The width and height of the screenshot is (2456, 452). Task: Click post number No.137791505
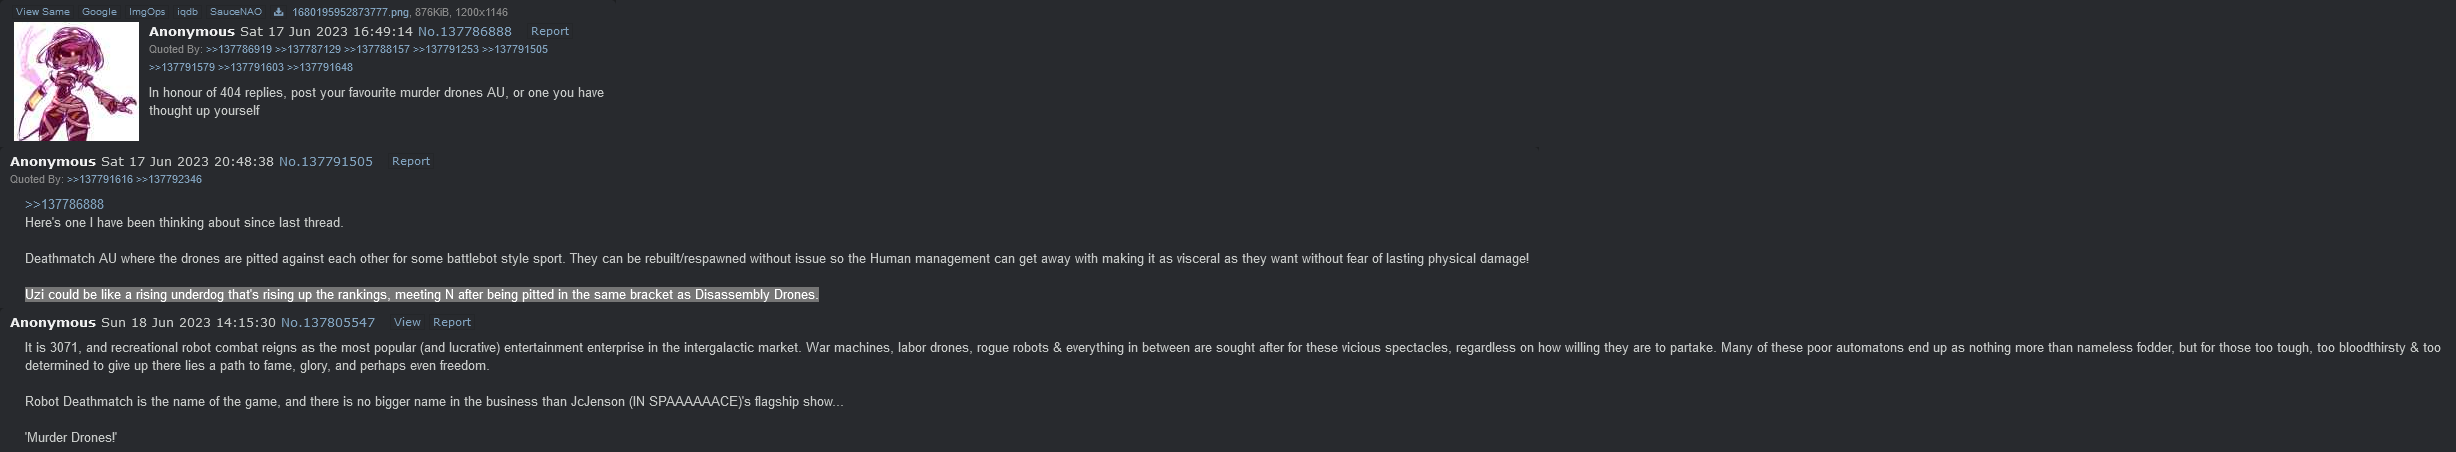click(326, 161)
